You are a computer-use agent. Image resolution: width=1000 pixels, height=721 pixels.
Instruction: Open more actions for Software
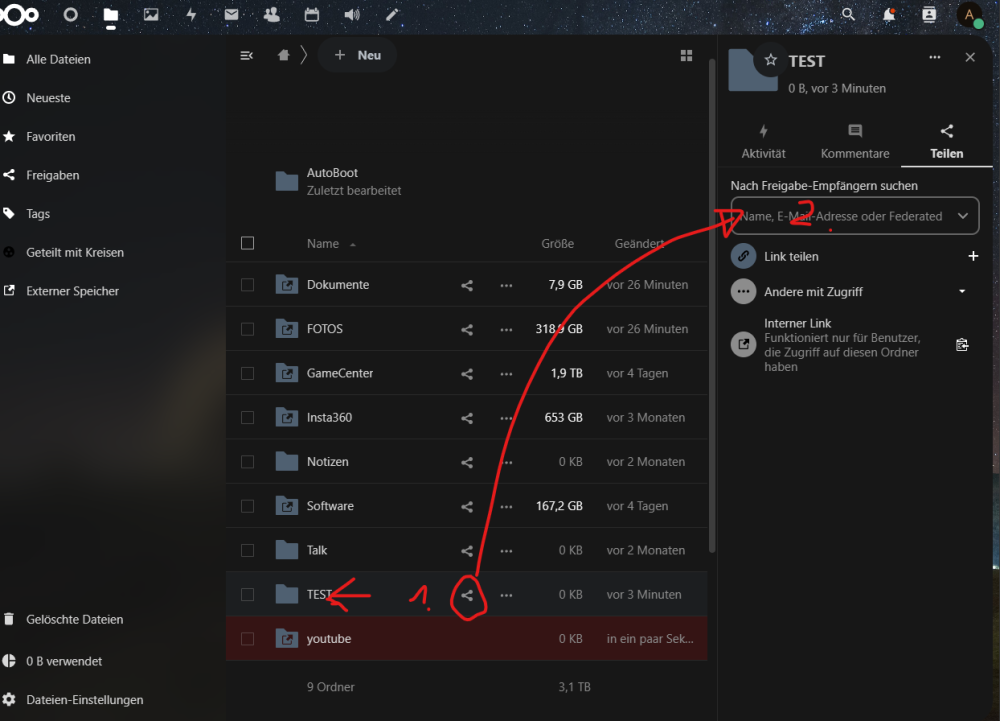coord(506,506)
